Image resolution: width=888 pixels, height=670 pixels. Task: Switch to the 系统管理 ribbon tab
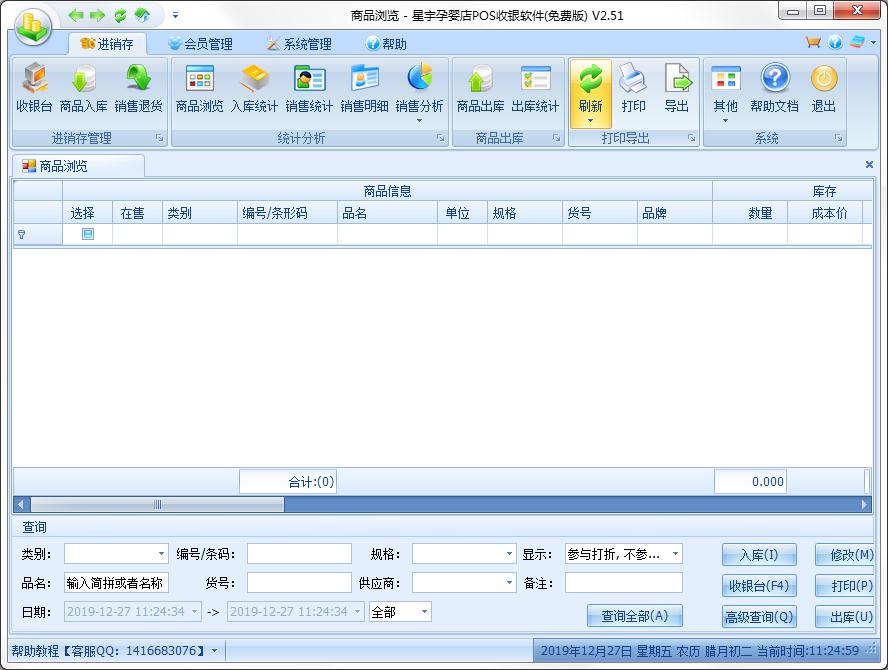tap(298, 44)
